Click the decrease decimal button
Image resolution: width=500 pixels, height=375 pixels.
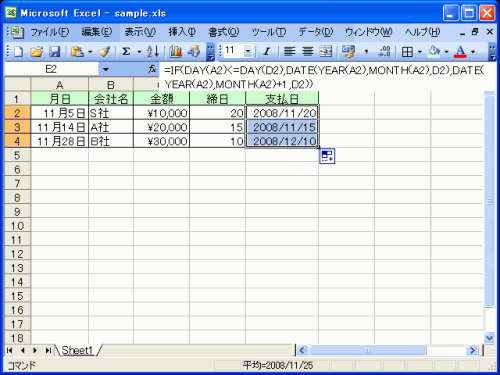coord(384,51)
